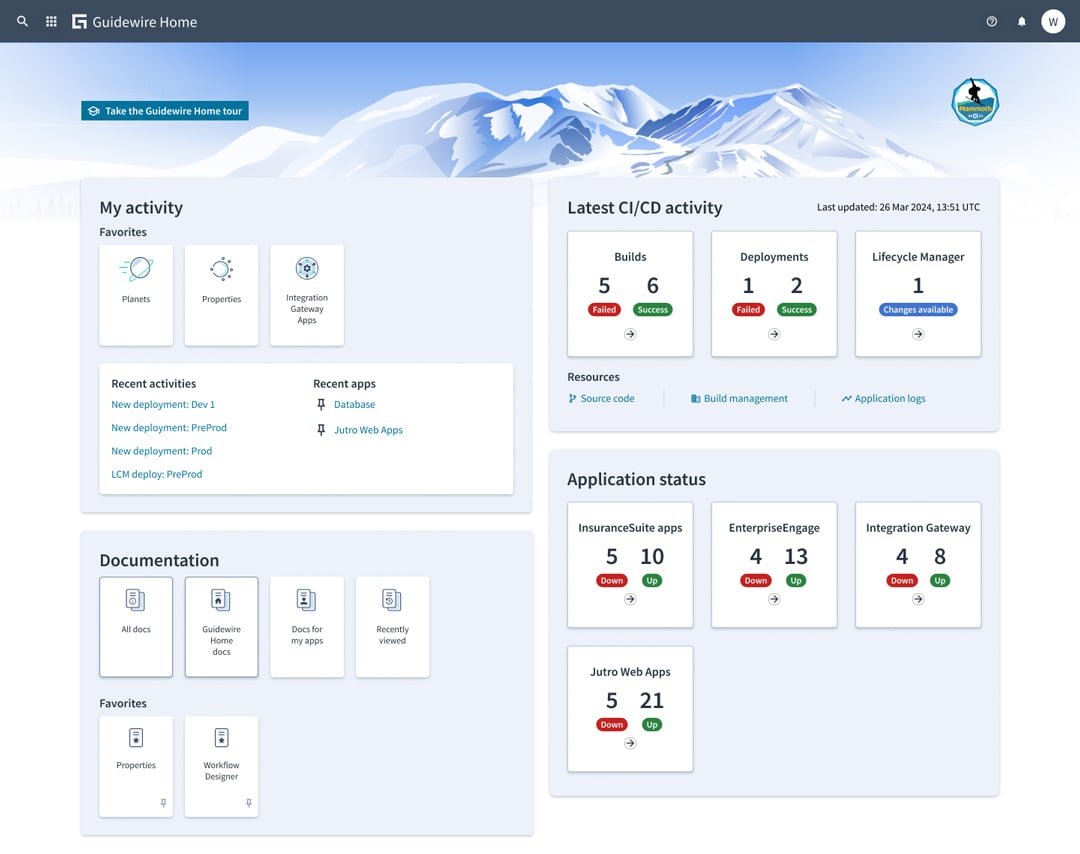
Task: Open the Planets favorite card
Action: [x=136, y=295]
